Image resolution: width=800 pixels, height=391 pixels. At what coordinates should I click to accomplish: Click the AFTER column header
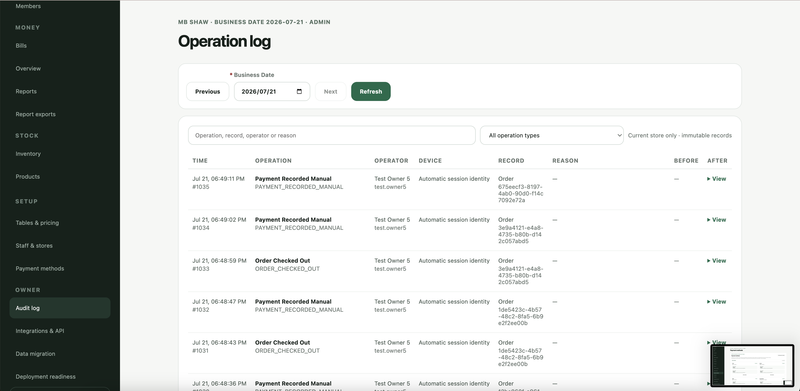click(717, 161)
